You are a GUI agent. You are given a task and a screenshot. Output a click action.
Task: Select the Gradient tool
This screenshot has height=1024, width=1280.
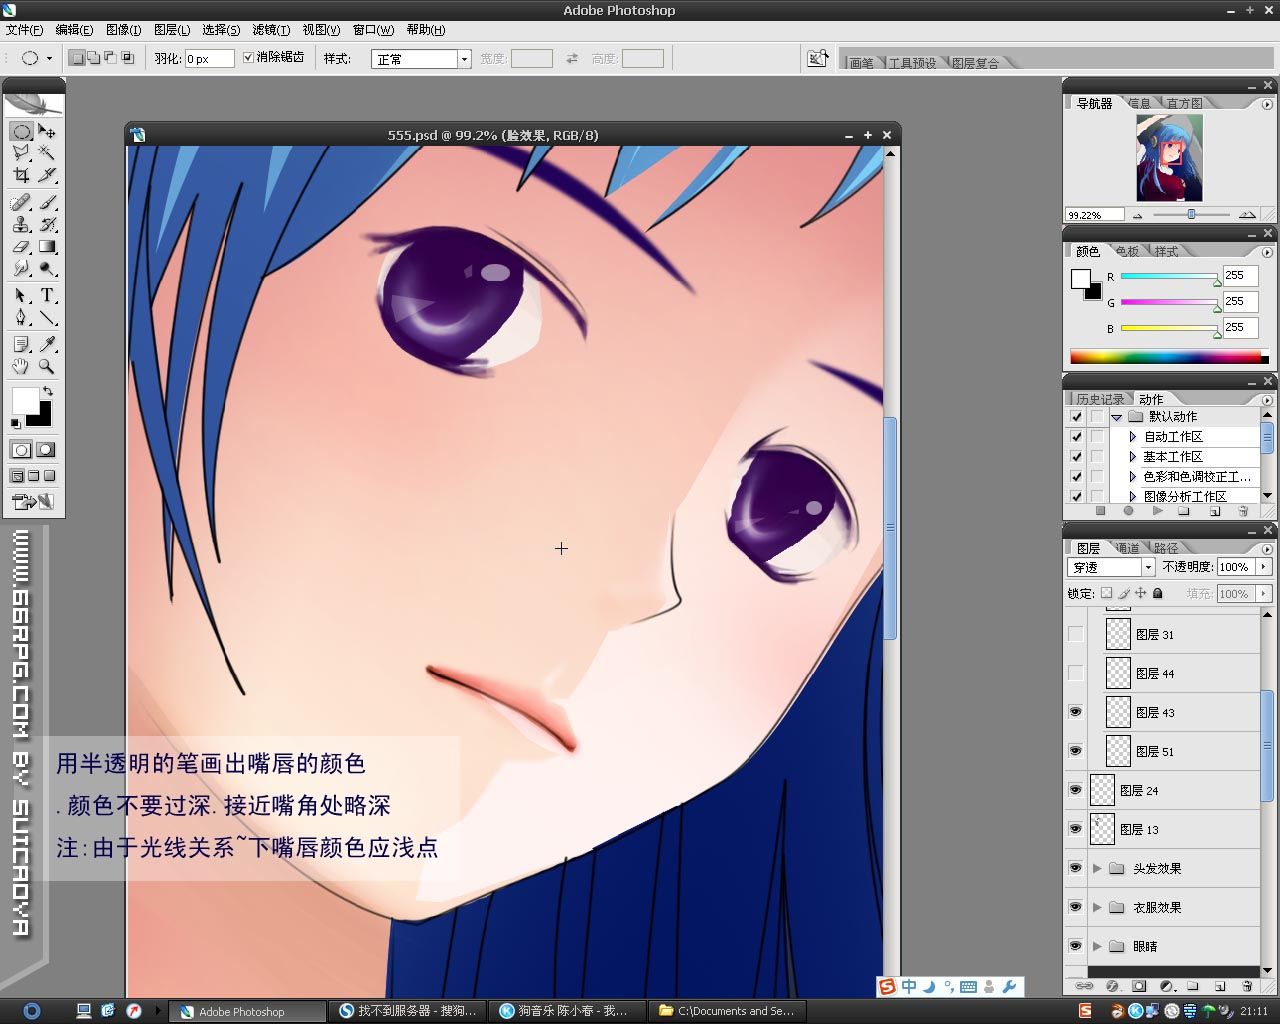point(47,247)
